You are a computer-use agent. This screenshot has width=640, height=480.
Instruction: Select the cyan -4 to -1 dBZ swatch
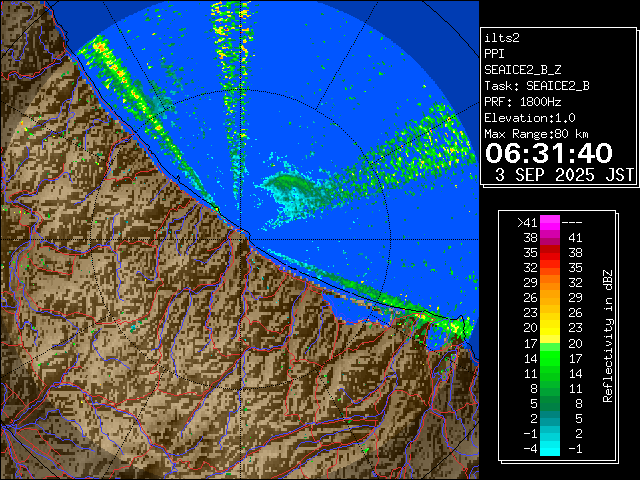550,447
